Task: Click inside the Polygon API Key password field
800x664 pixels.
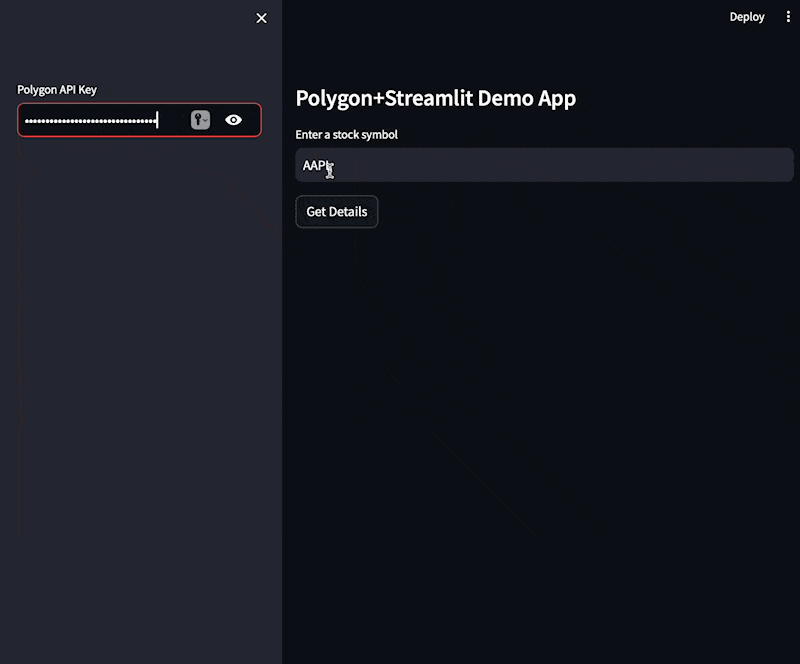Action: pos(100,119)
